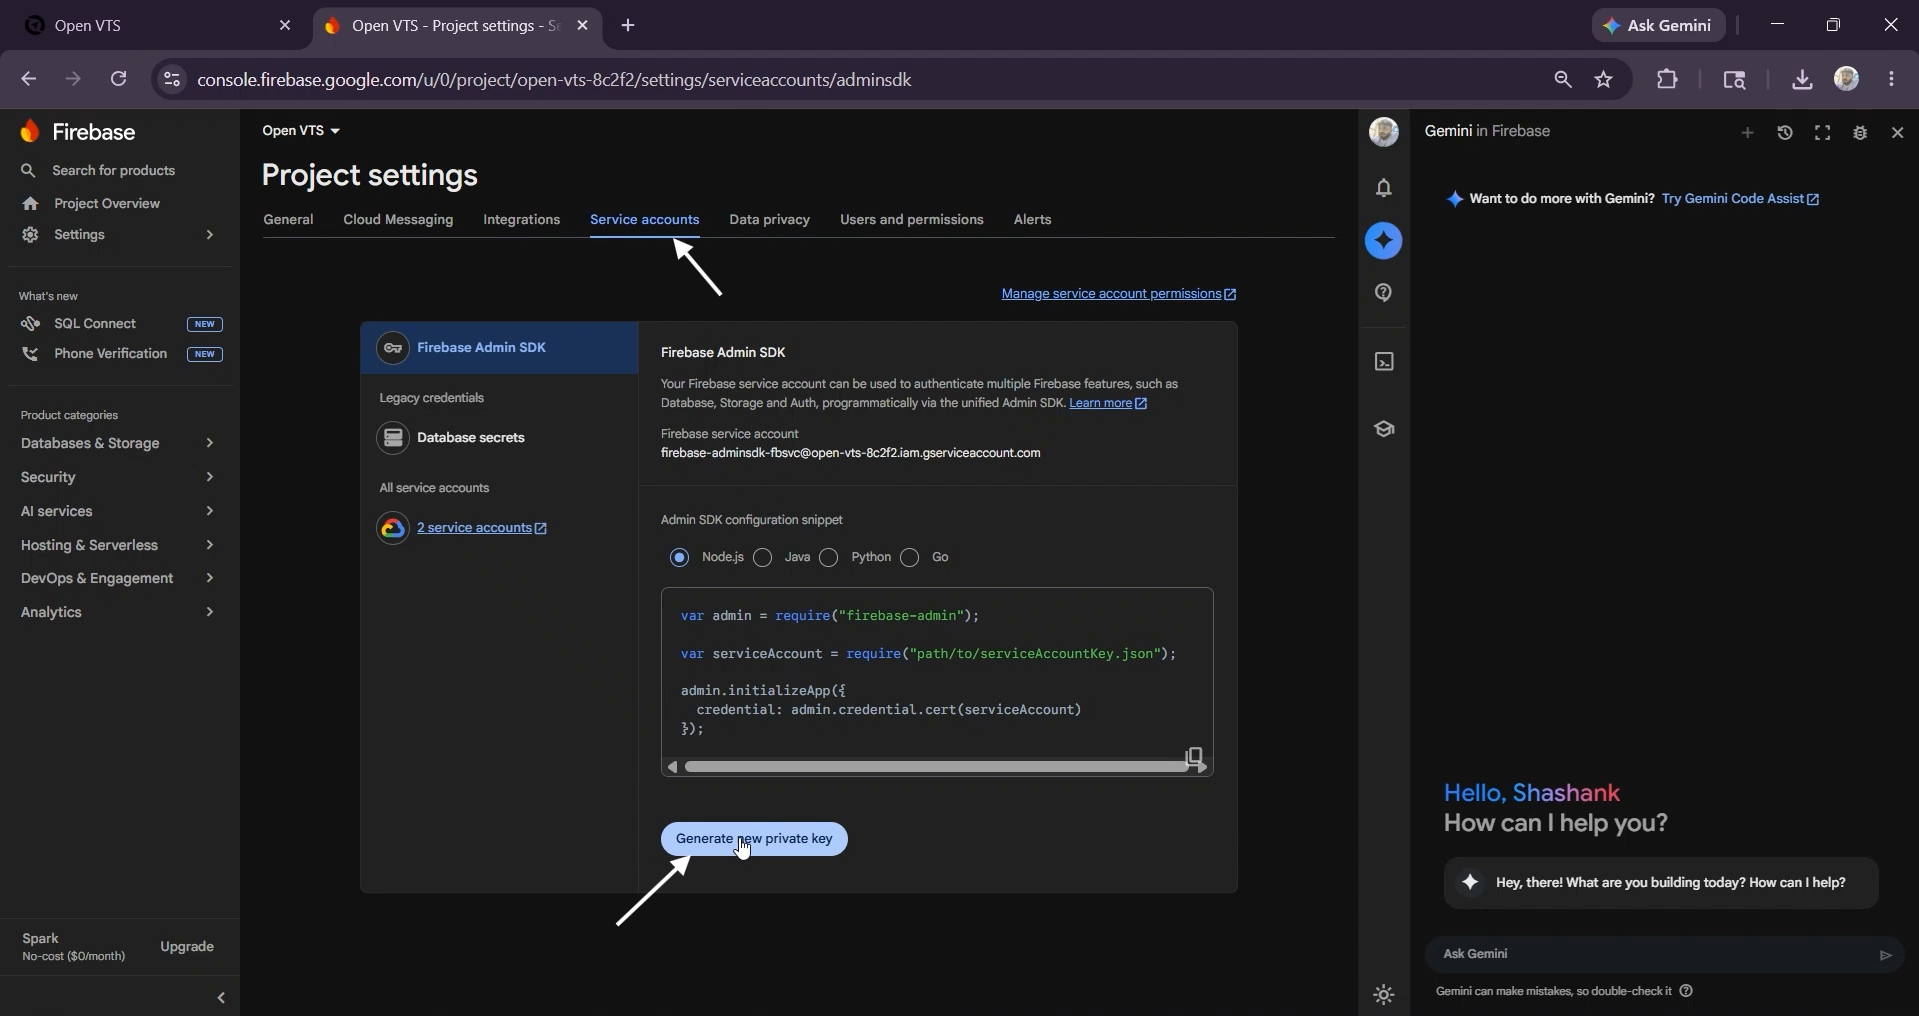Select the Java radio button
1919x1016 pixels.
(x=764, y=558)
